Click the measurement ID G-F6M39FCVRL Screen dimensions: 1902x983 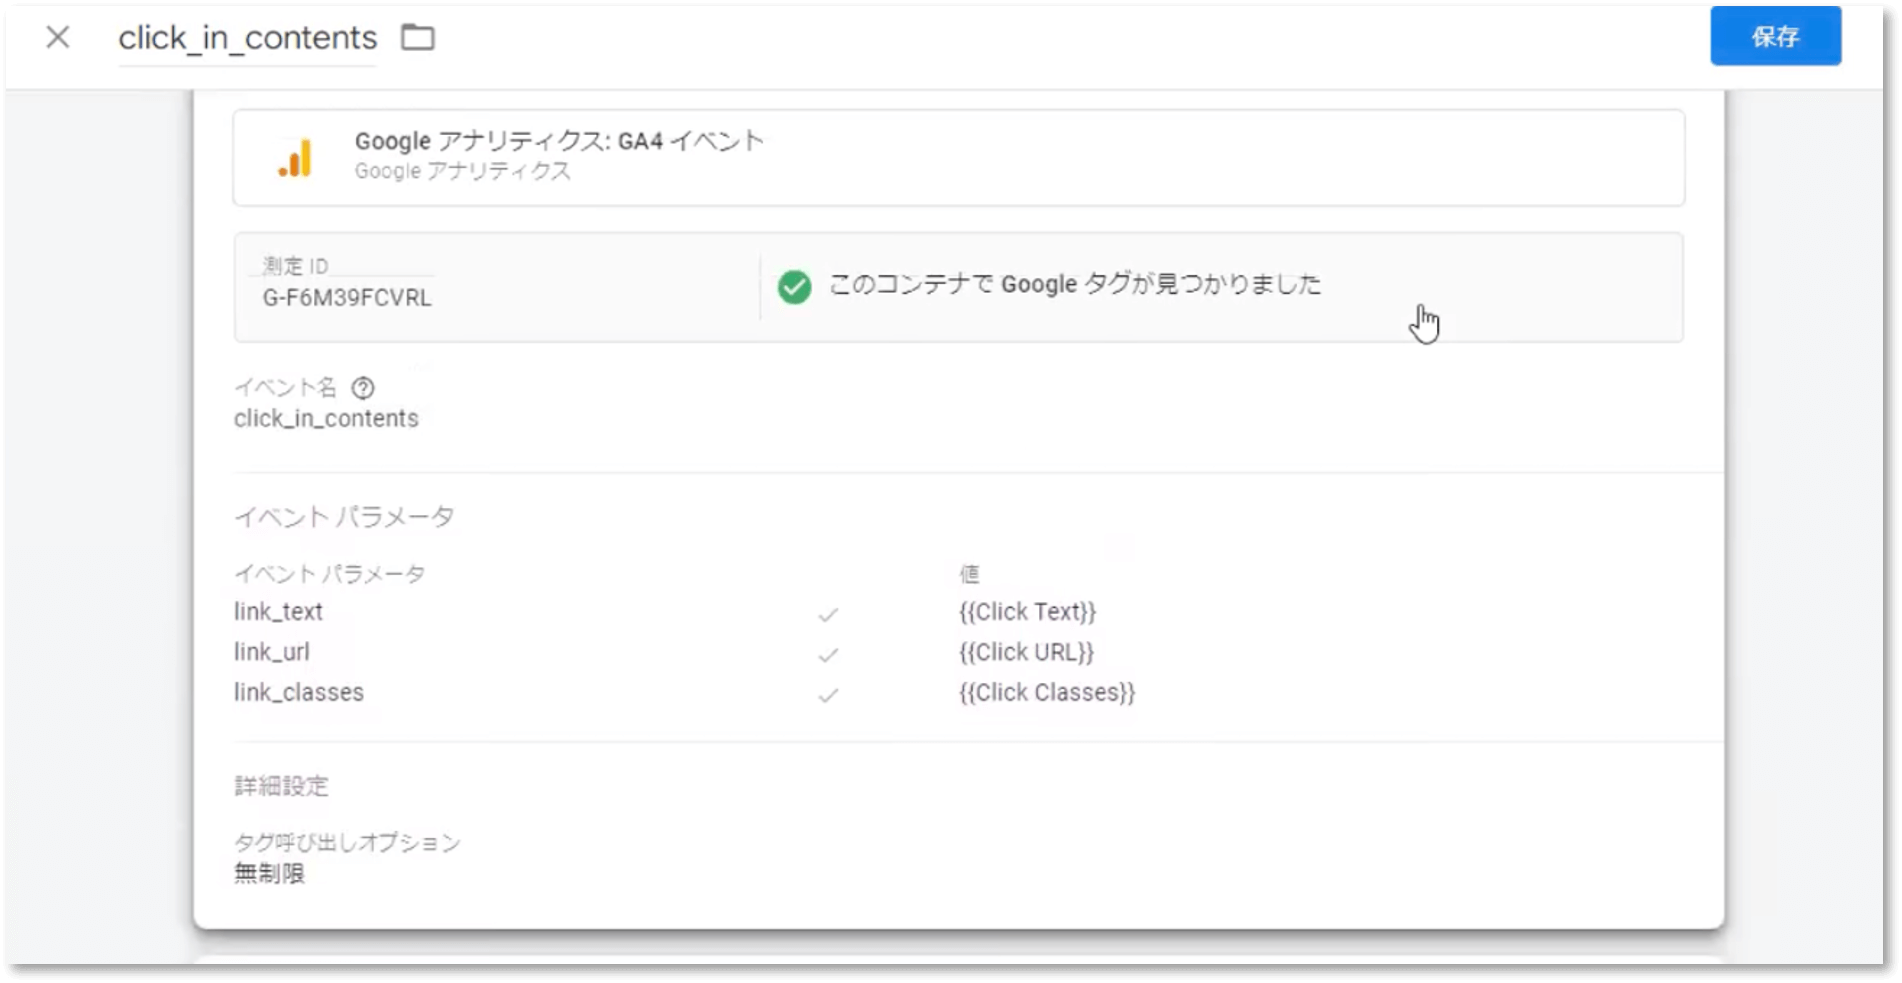click(347, 298)
